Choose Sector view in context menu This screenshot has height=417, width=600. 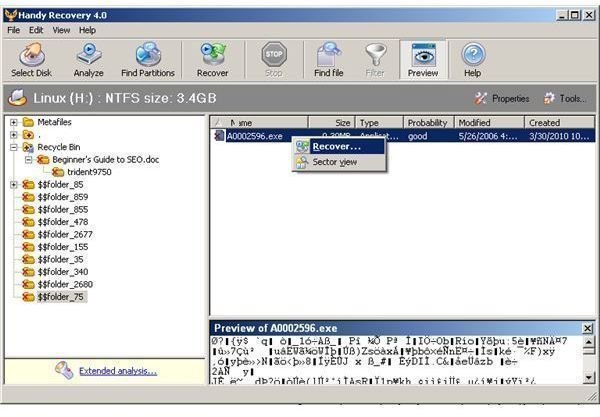(x=339, y=162)
